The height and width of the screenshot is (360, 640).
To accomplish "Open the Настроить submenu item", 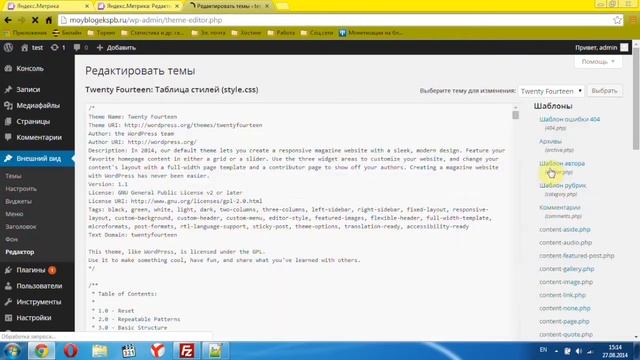I will click(x=21, y=189).
